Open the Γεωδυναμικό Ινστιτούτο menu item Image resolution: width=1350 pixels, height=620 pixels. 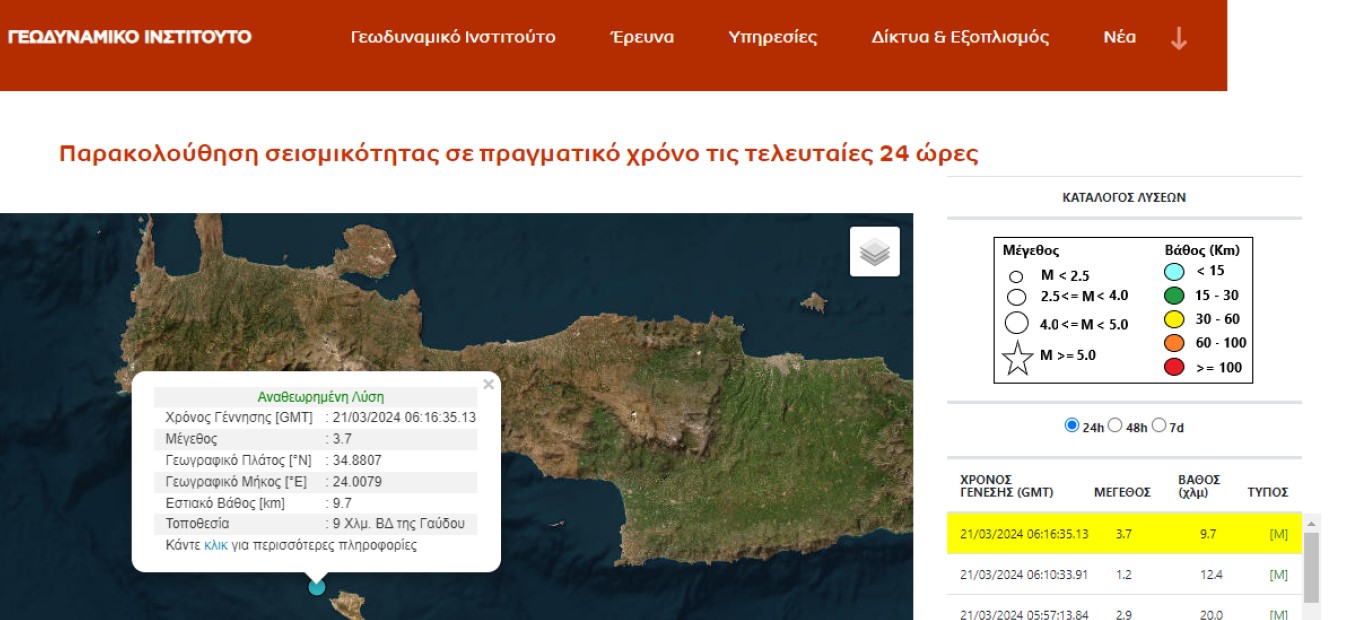click(453, 38)
